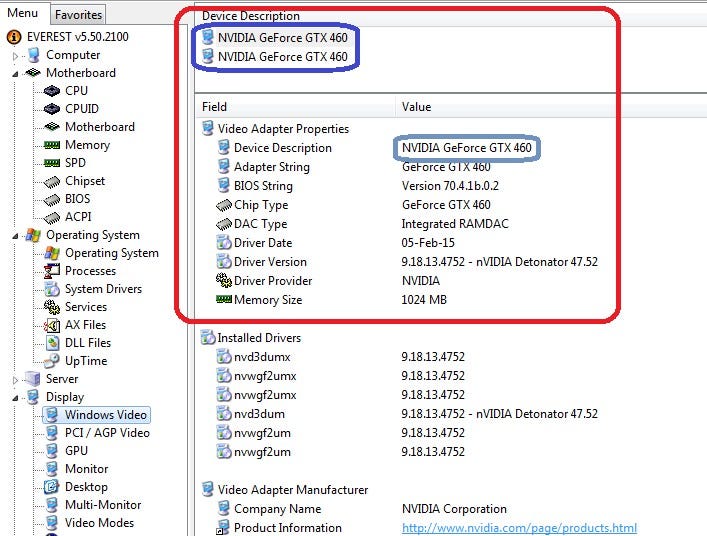Click the 1024 MB memory value
Screen dimensions: 707x536
(424, 300)
